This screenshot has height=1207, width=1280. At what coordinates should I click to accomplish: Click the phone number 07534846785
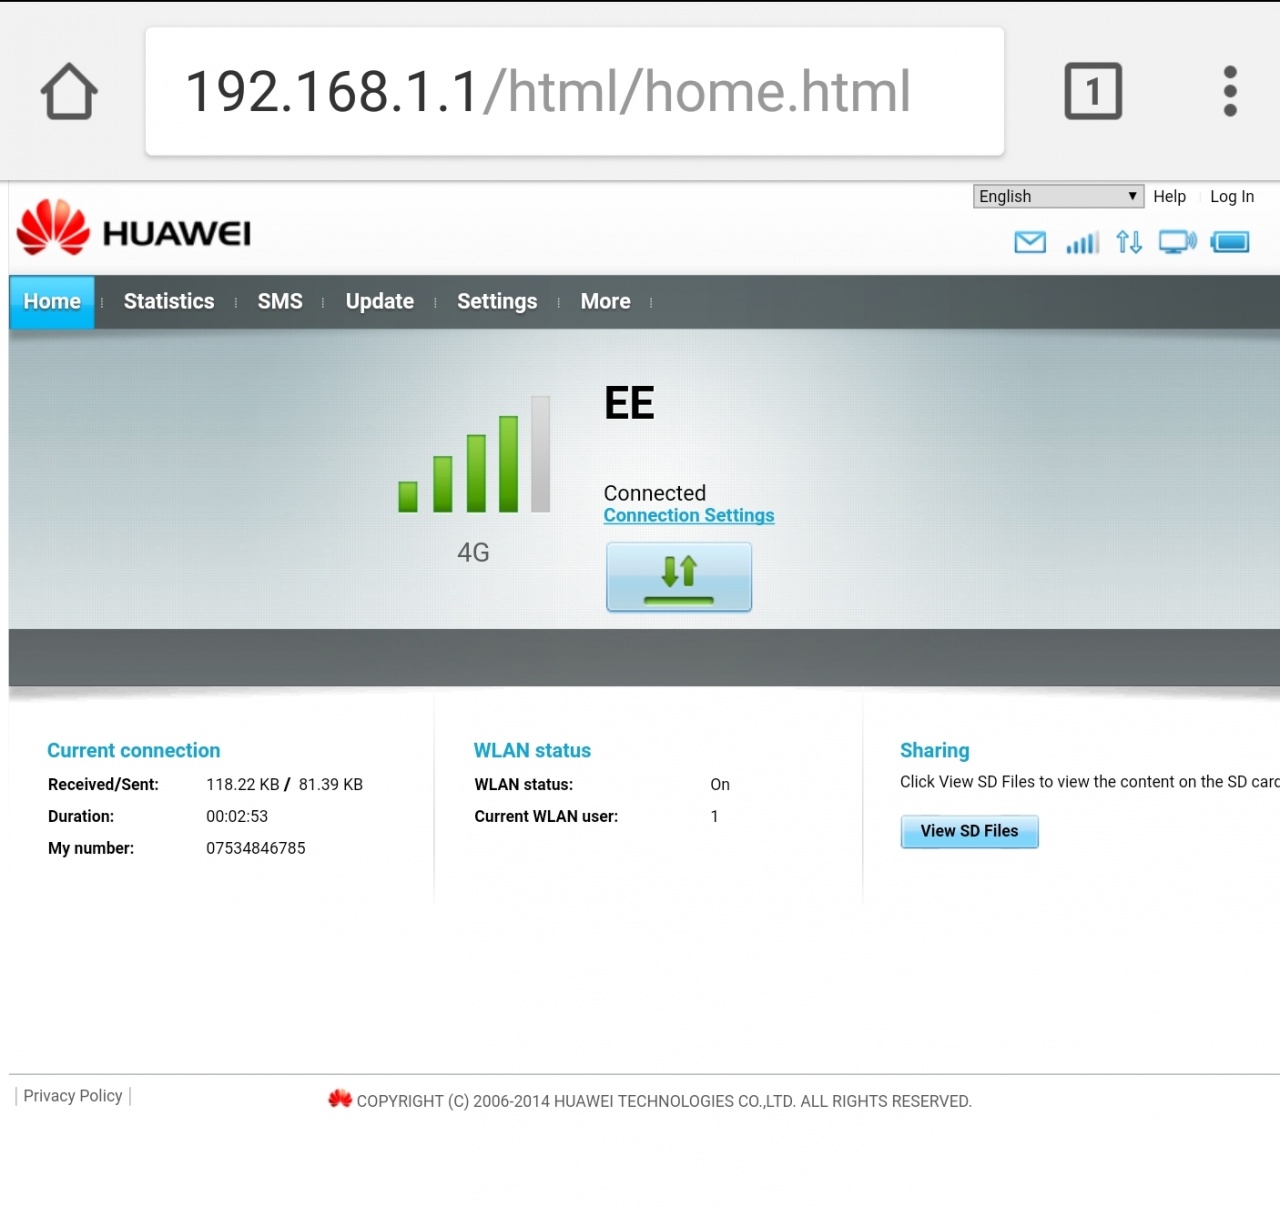point(256,848)
